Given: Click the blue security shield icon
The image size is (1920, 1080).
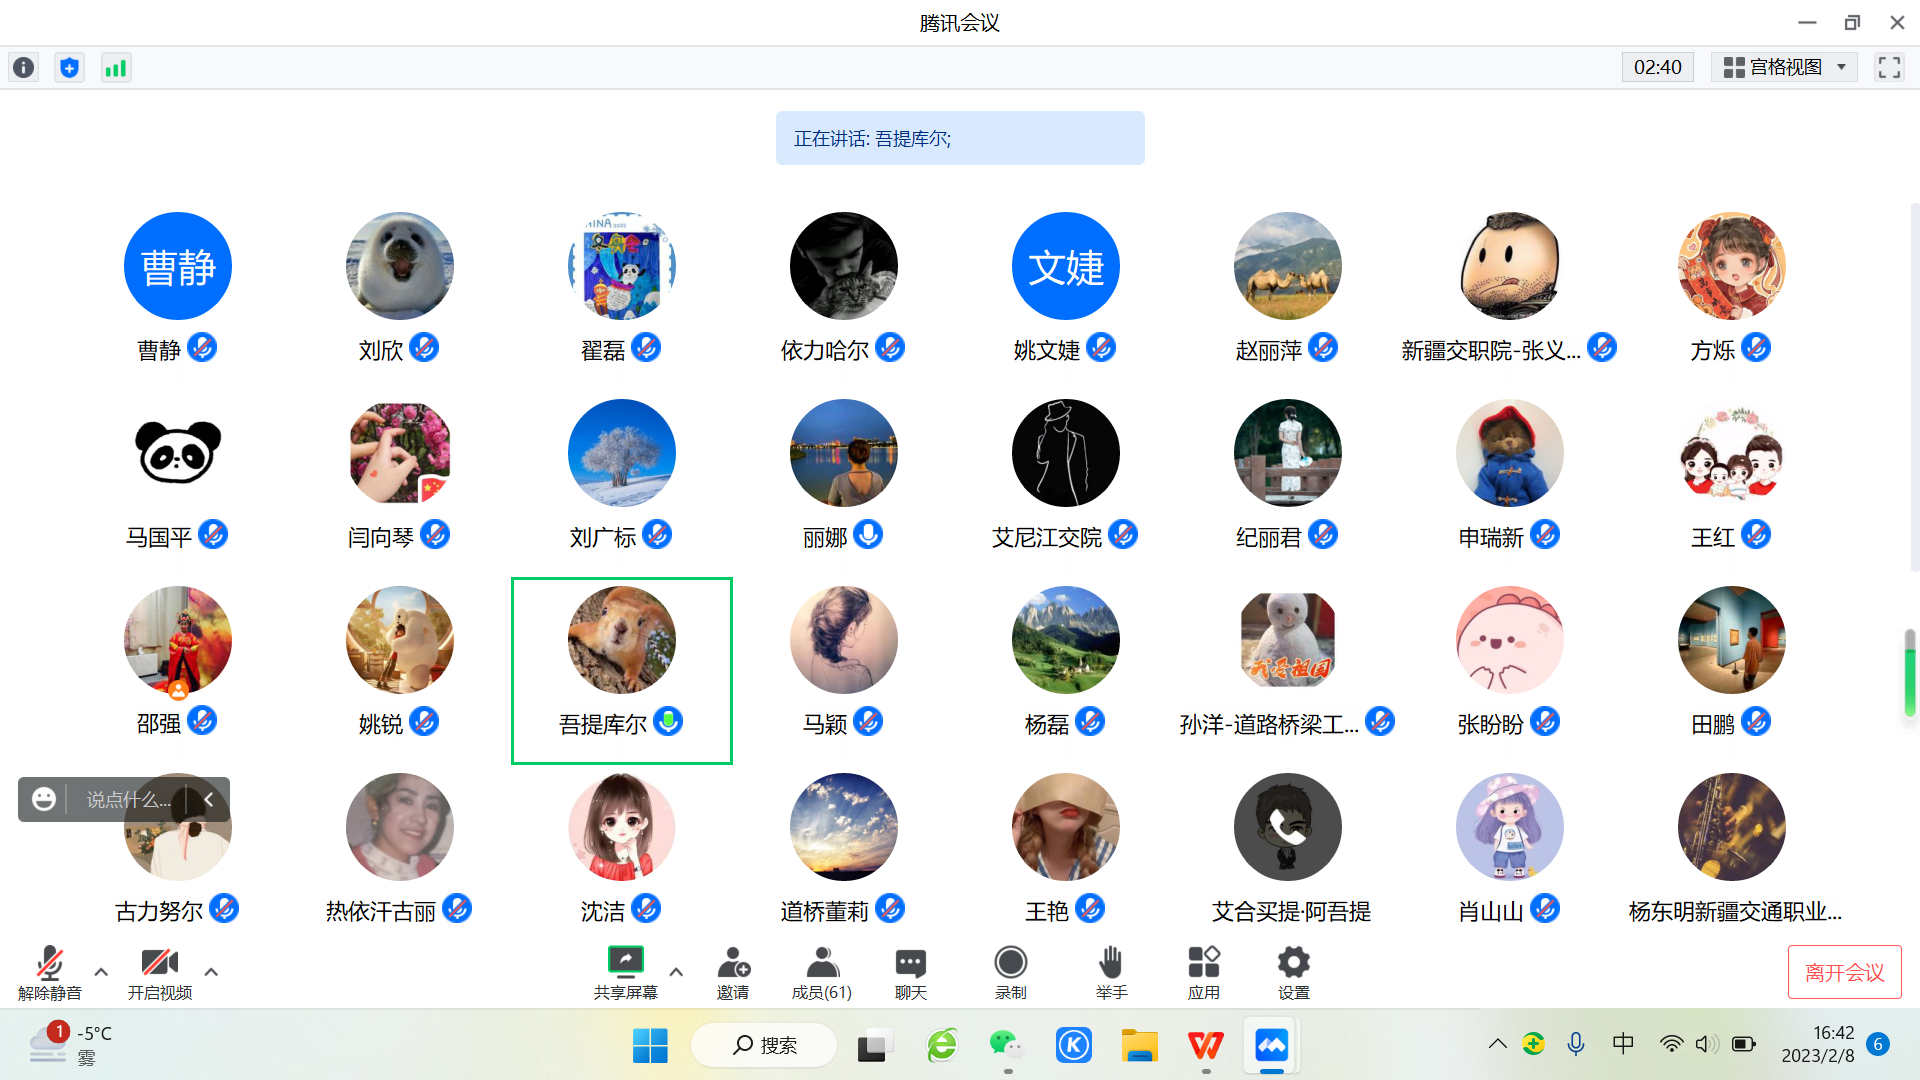Looking at the screenshot, I should coord(69,68).
